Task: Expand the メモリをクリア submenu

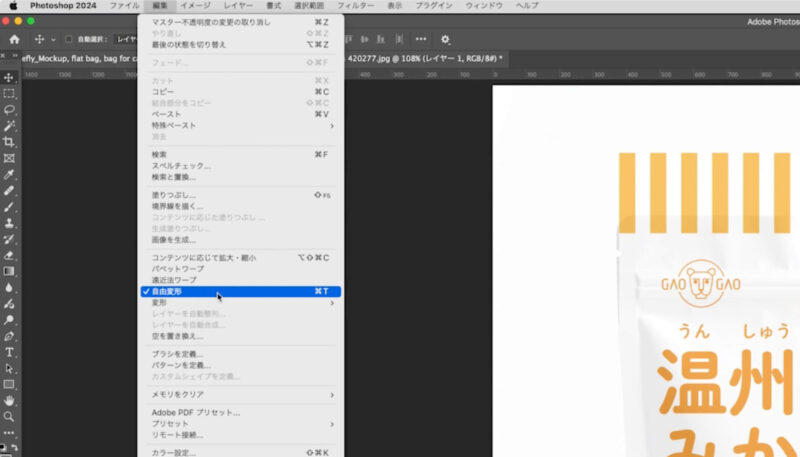Action: pos(241,395)
